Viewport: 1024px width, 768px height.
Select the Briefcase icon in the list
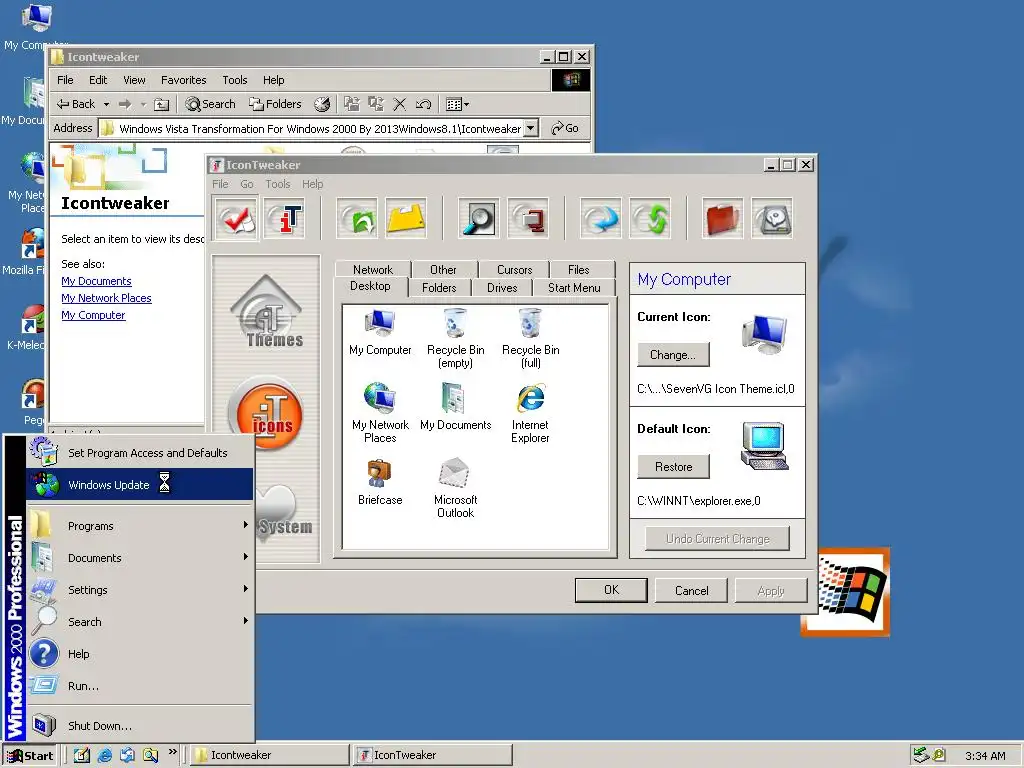(380, 483)
